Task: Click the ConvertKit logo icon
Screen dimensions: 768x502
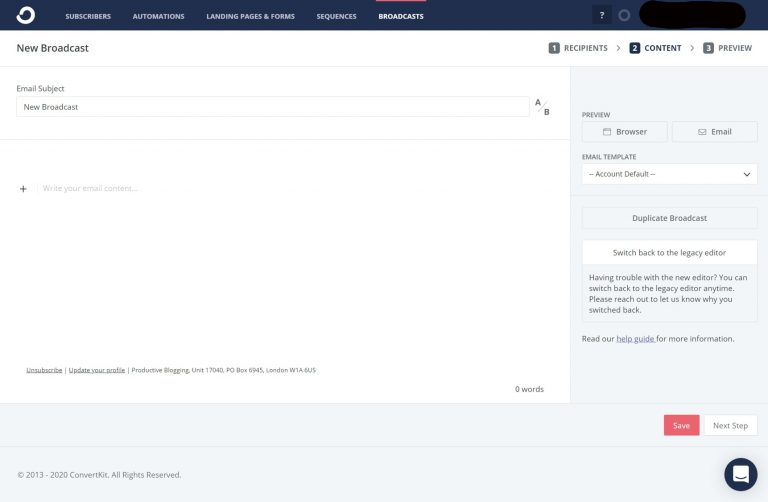Action: point(25,15)
